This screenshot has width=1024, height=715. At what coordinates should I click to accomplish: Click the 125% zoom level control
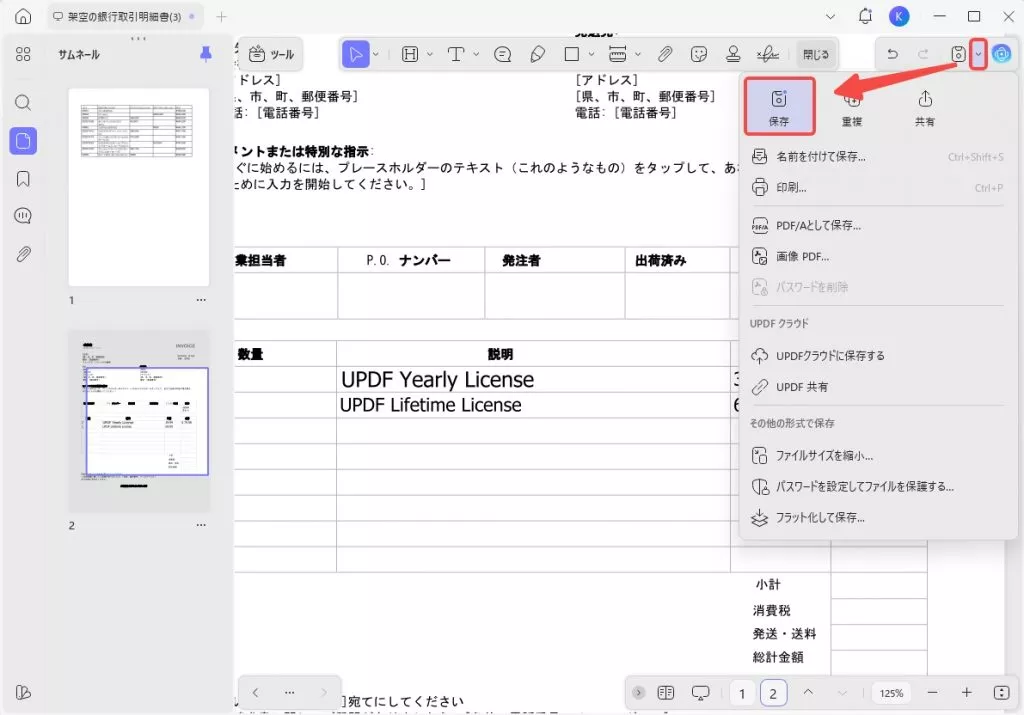point(890,692)
